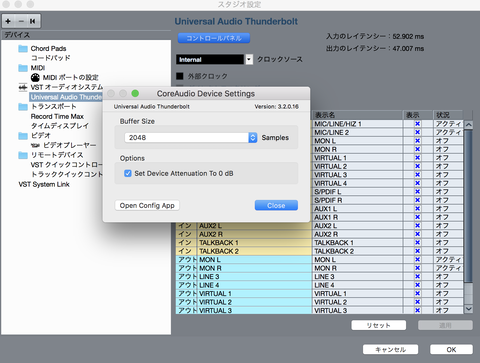Click the remove device minus icon
This screenshot has height=363, width=480.
[x=21, y=21]
